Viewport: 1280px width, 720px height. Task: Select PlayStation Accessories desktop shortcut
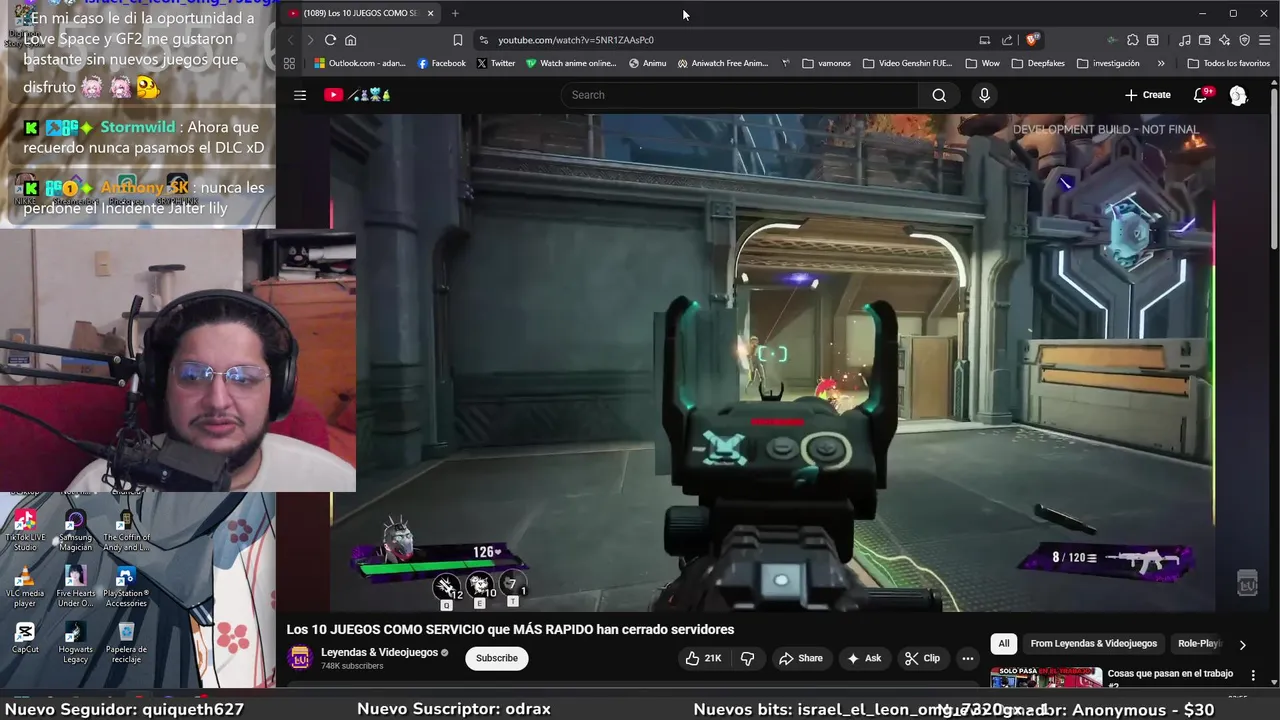[x=126, y=587]
